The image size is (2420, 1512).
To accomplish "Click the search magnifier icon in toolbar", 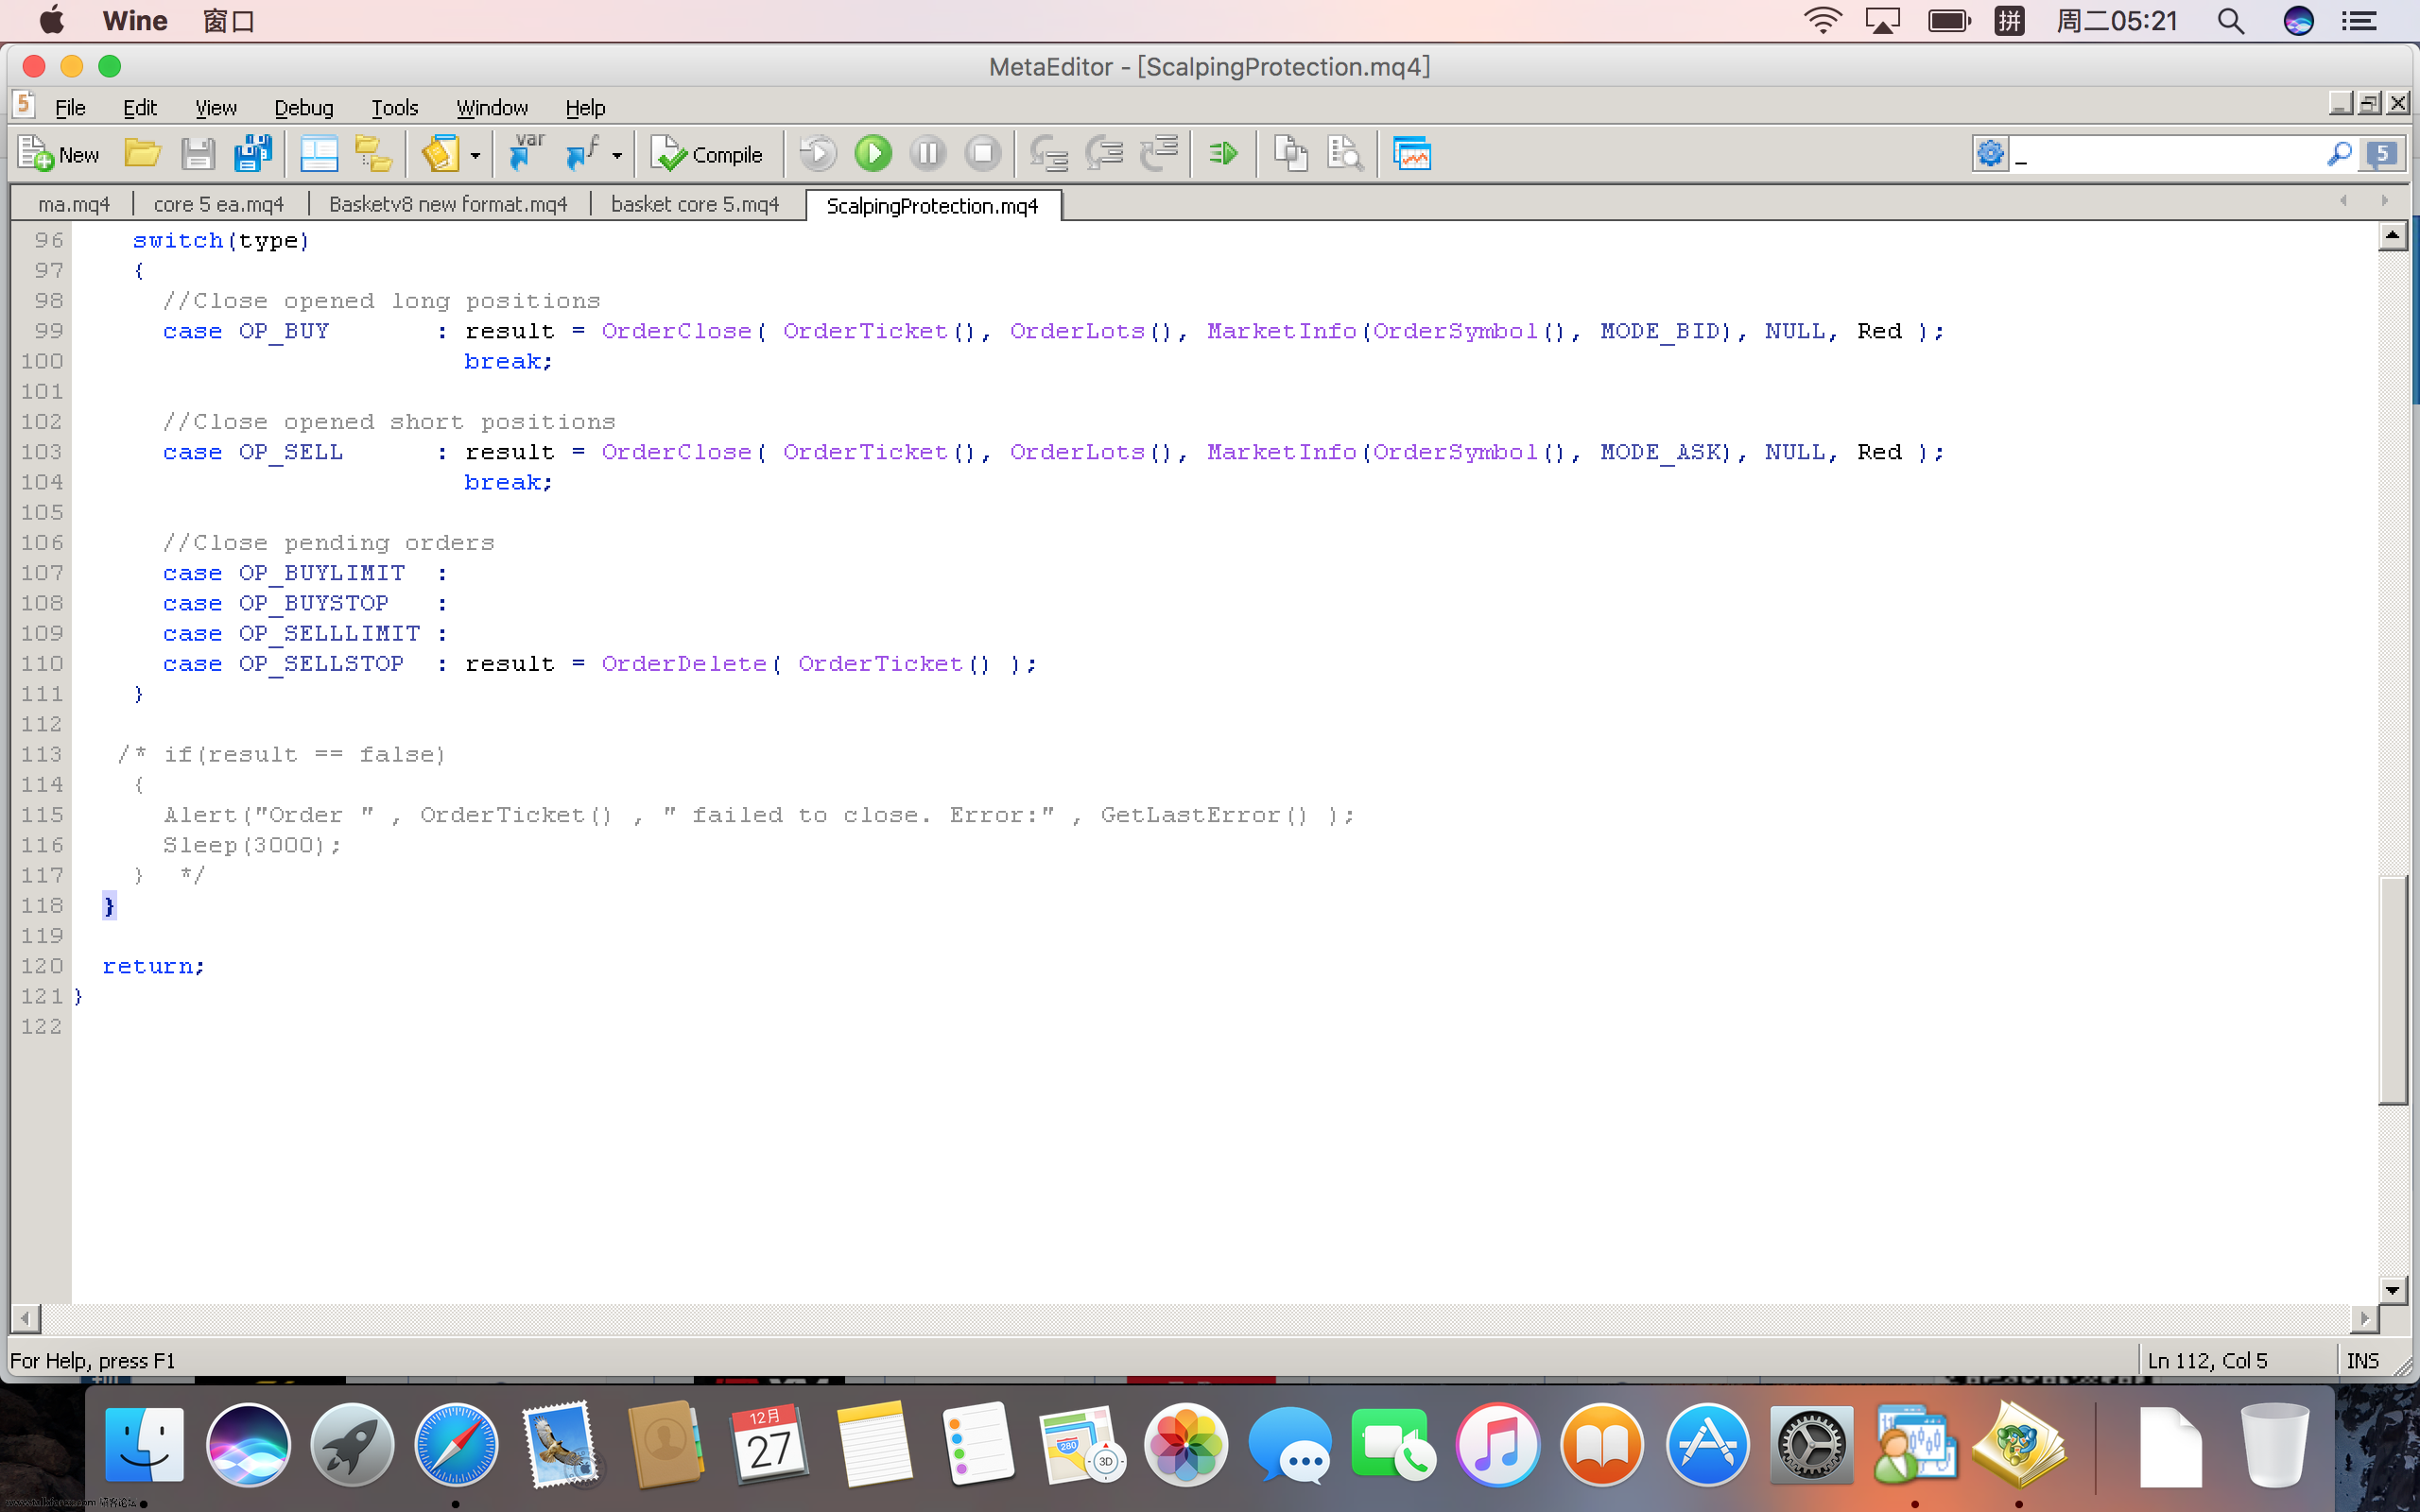I will click(2338, 154).
